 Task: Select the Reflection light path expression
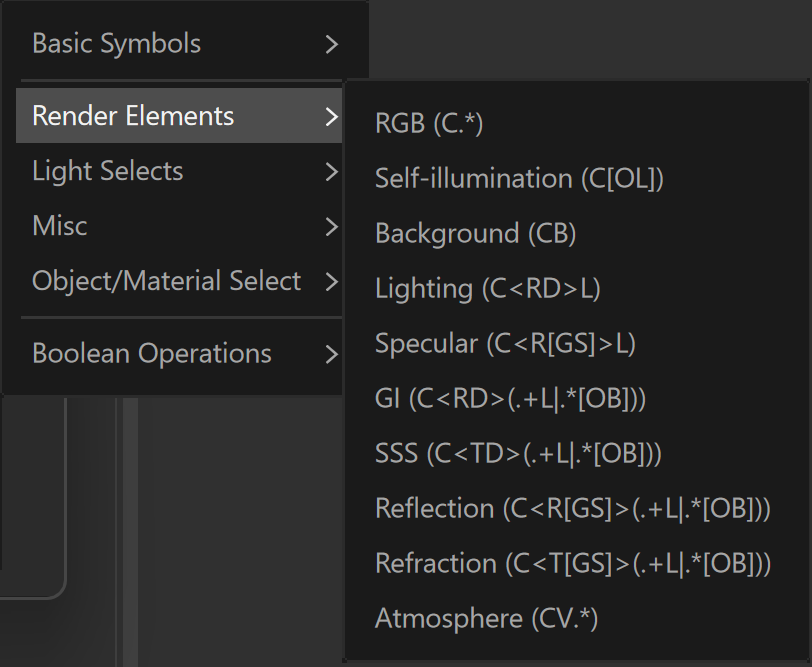click(577, 509)
